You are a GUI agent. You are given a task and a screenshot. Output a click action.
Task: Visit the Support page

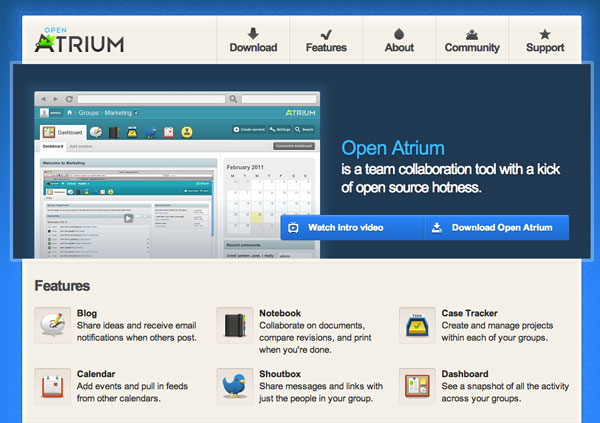(545, 40)
